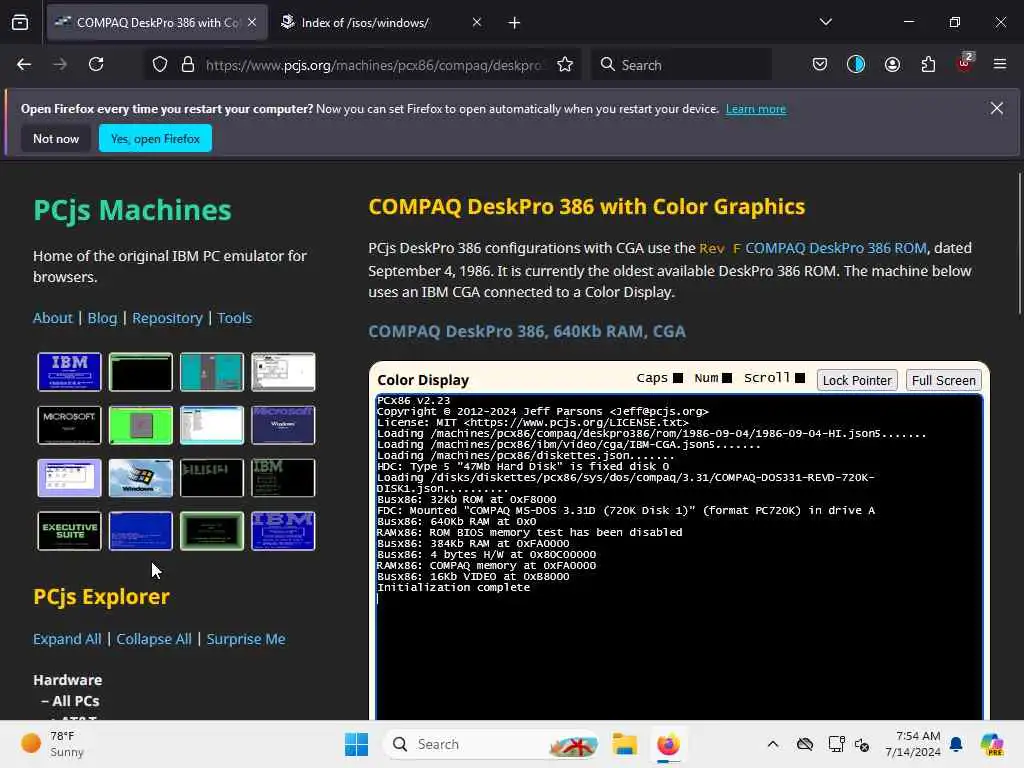Open the Firefox account icon
Viewport: 1024px width, 768px height.
coord(892,65)
